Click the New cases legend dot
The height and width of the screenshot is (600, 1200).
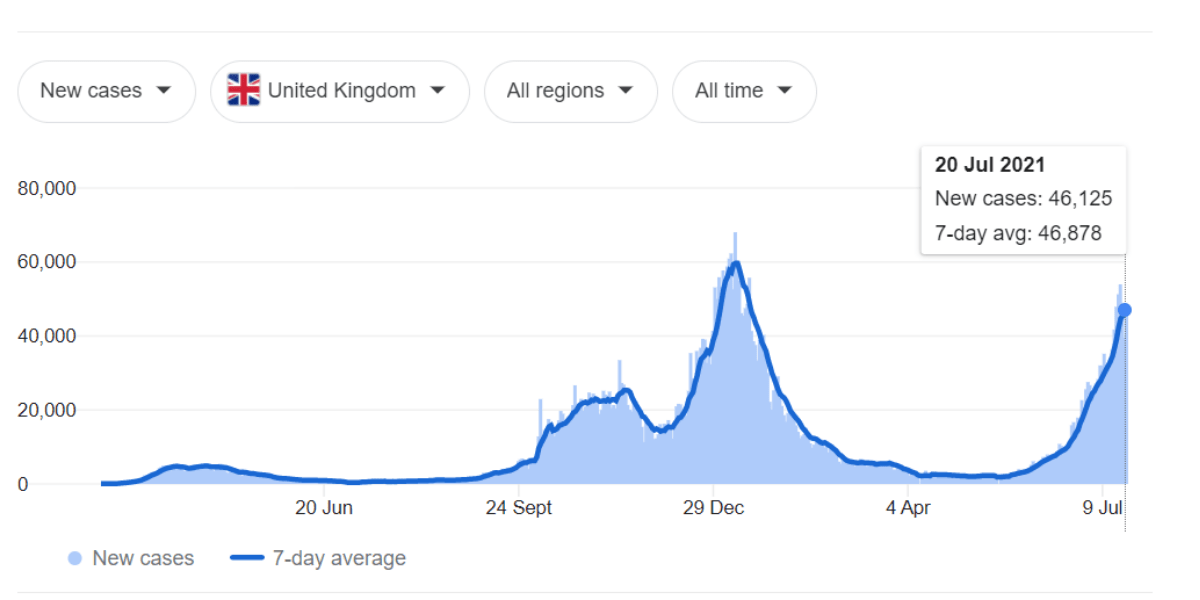75,558
